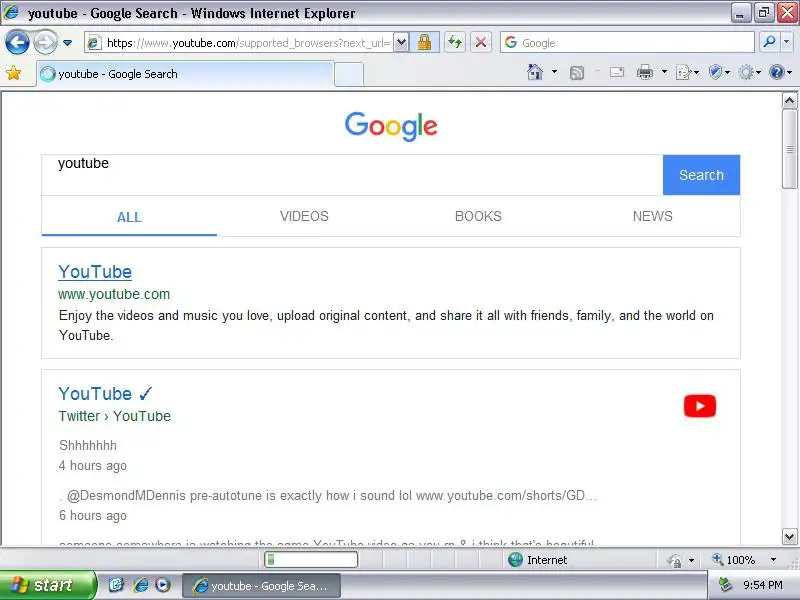Go back with the Back arrow button
Viewport: 800px width, 600px height.
pos(17,42)
